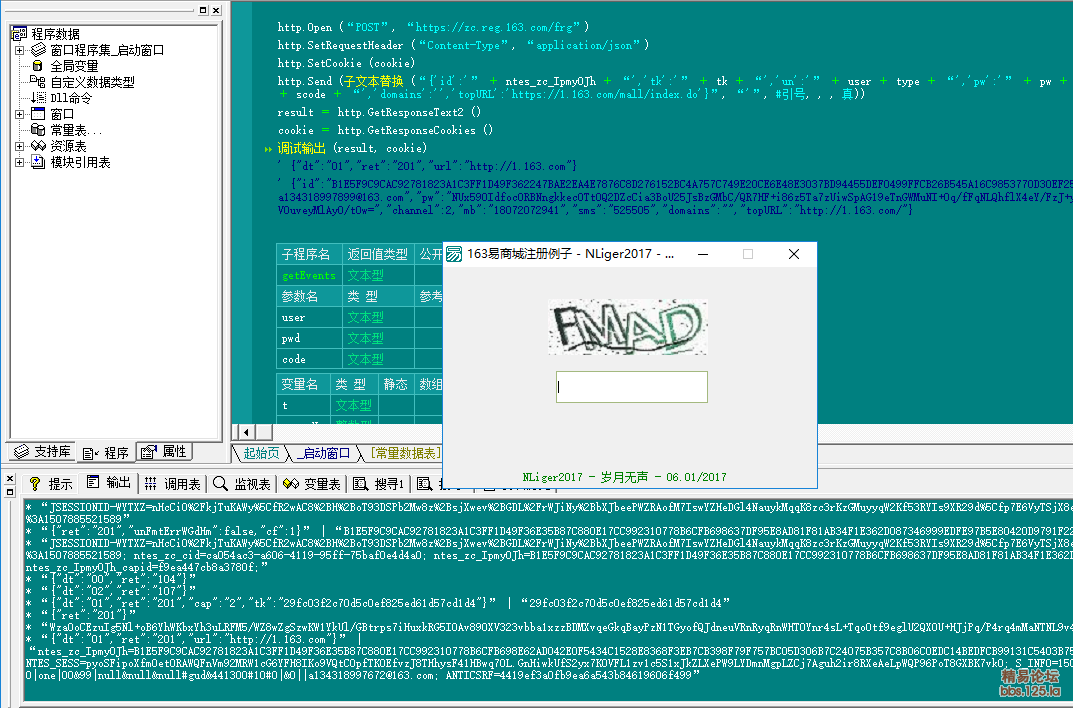Viewport: 1073px width, 708px height.
Task: Select 全局变量 global variables cylinder icon
Action: tap(38, 66)
